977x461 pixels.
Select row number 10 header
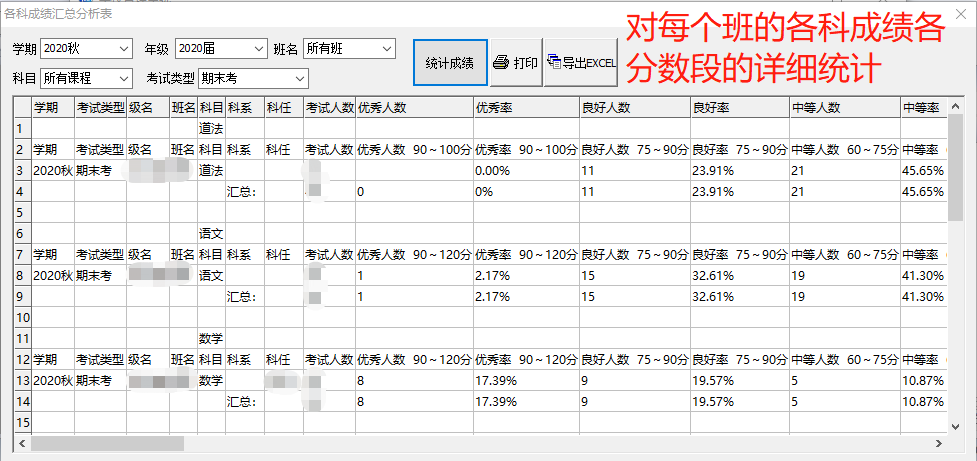click(22, 318)
